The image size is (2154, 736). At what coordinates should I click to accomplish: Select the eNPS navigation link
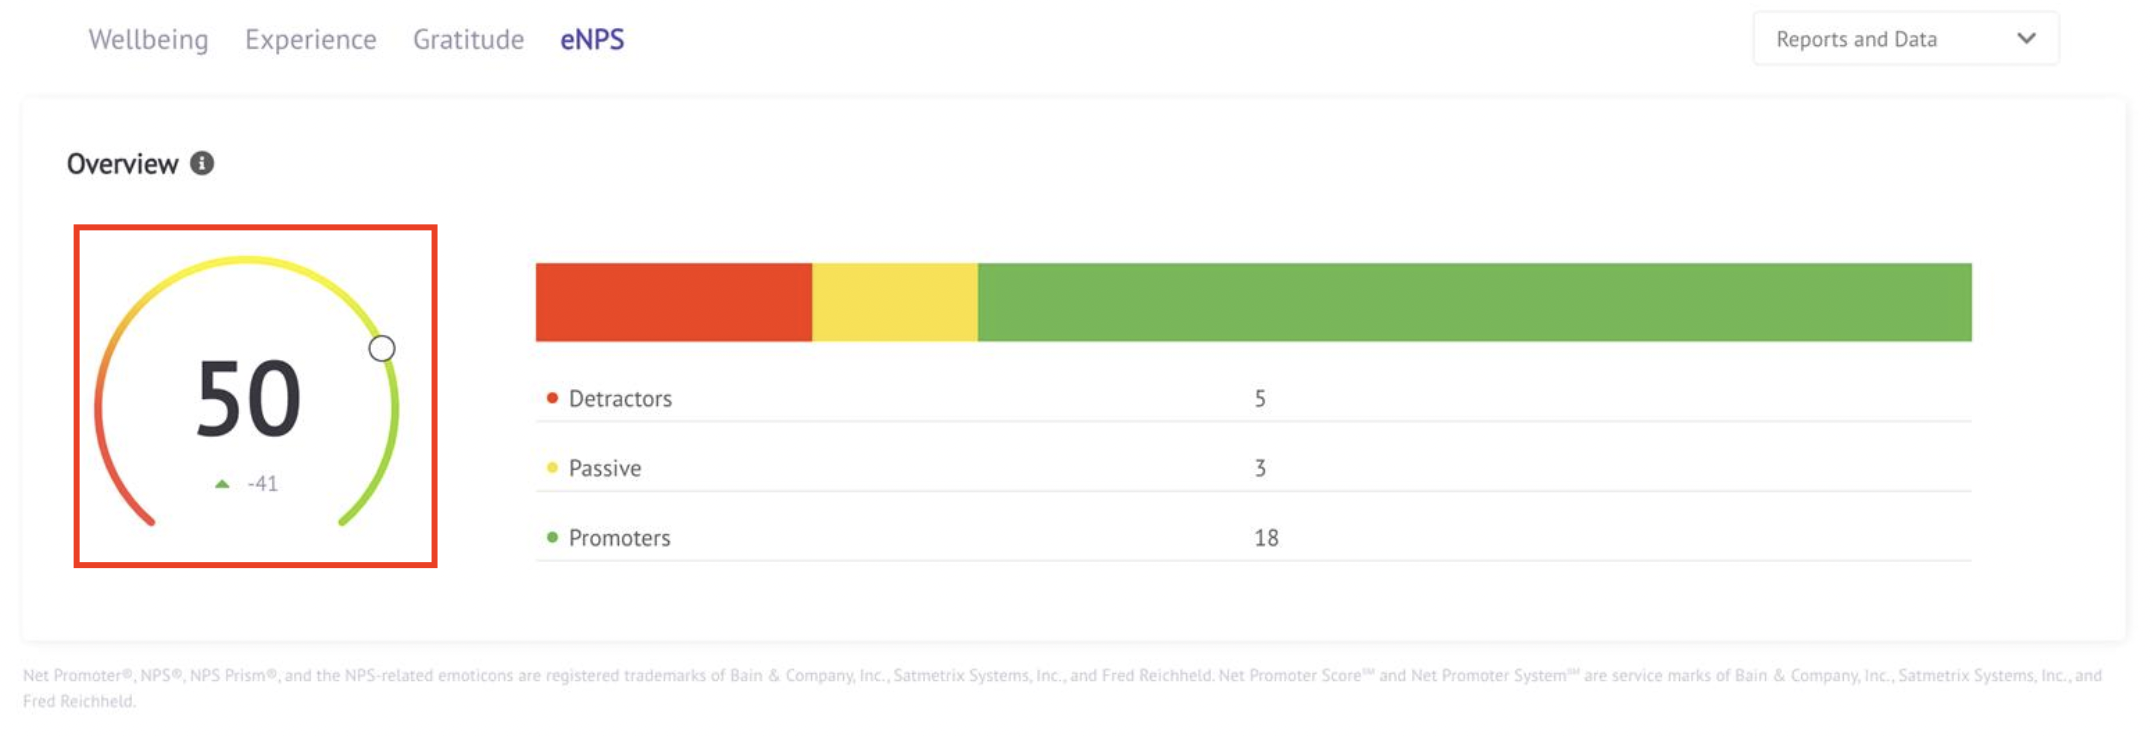click(592, 39)
